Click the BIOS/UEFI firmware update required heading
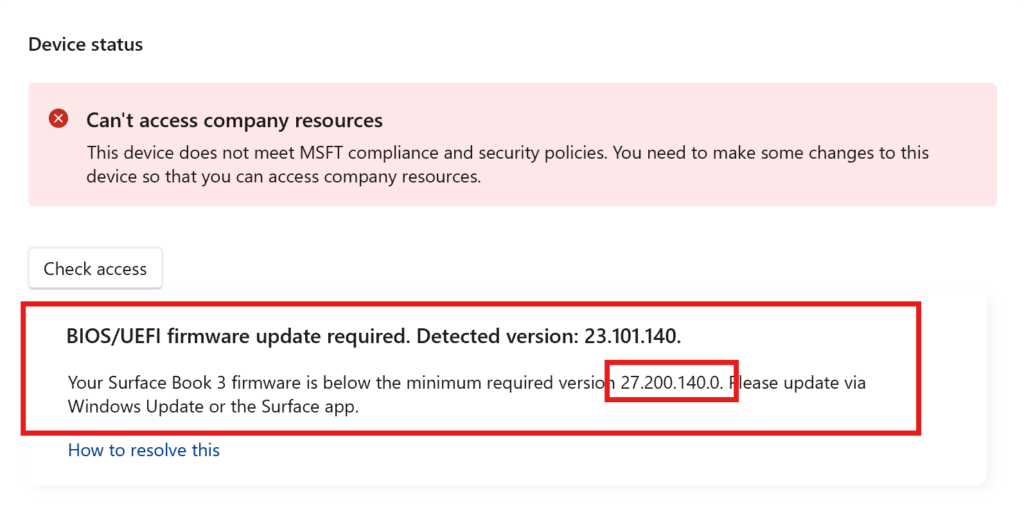 [x=236, y=336]
